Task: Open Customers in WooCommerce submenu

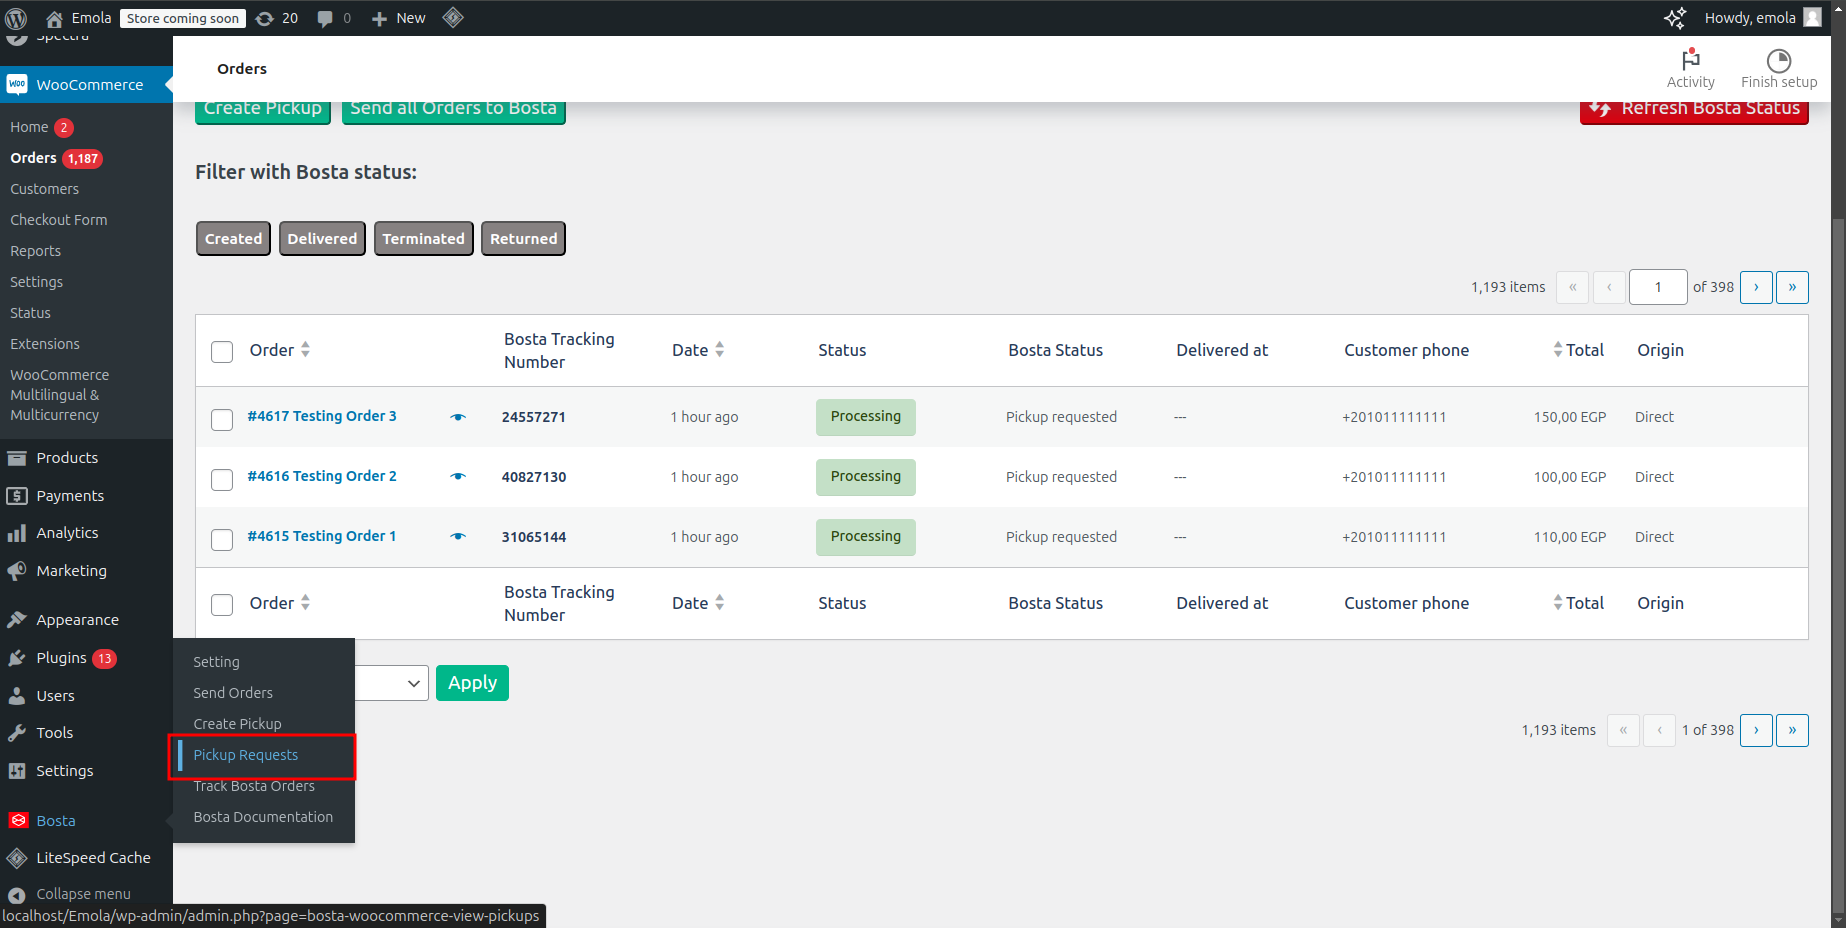Action: (44, 189)
